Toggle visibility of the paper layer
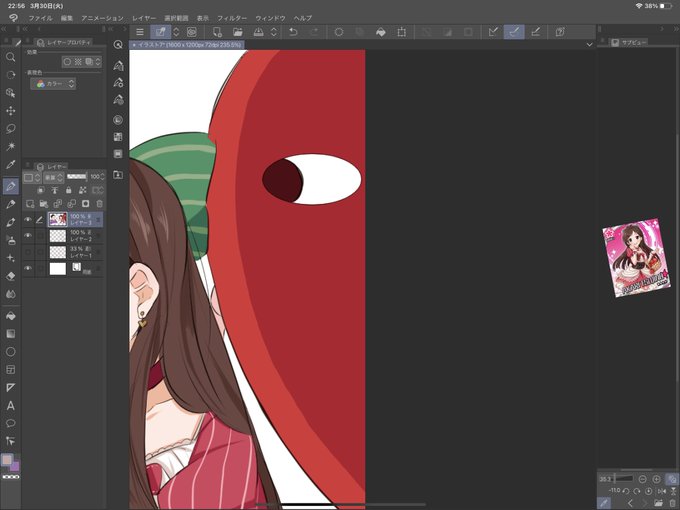 pyautogui.click(x=28, y=268)
